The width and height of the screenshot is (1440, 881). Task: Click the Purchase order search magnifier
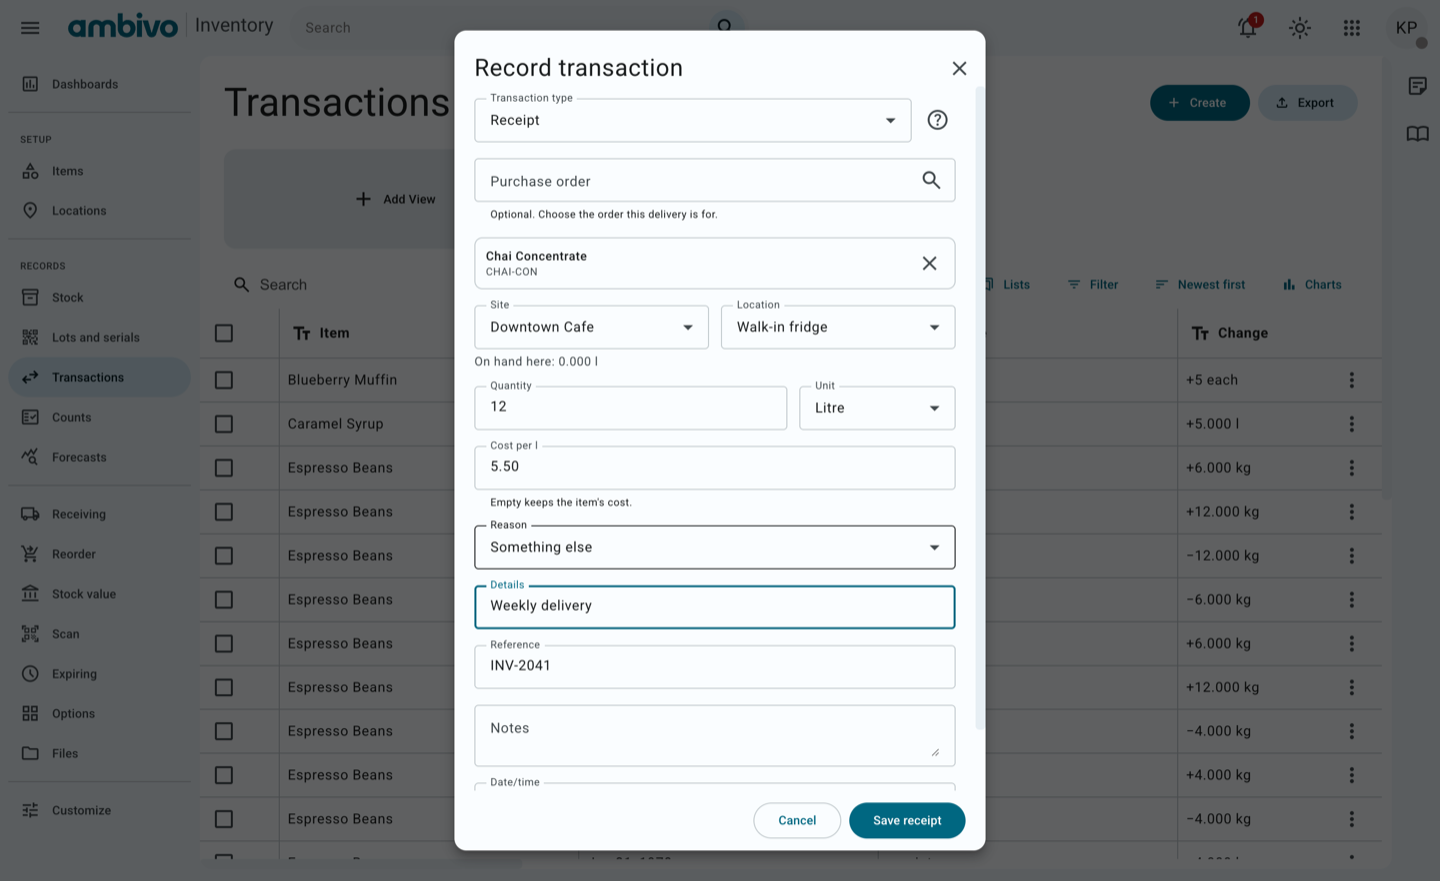931,180
